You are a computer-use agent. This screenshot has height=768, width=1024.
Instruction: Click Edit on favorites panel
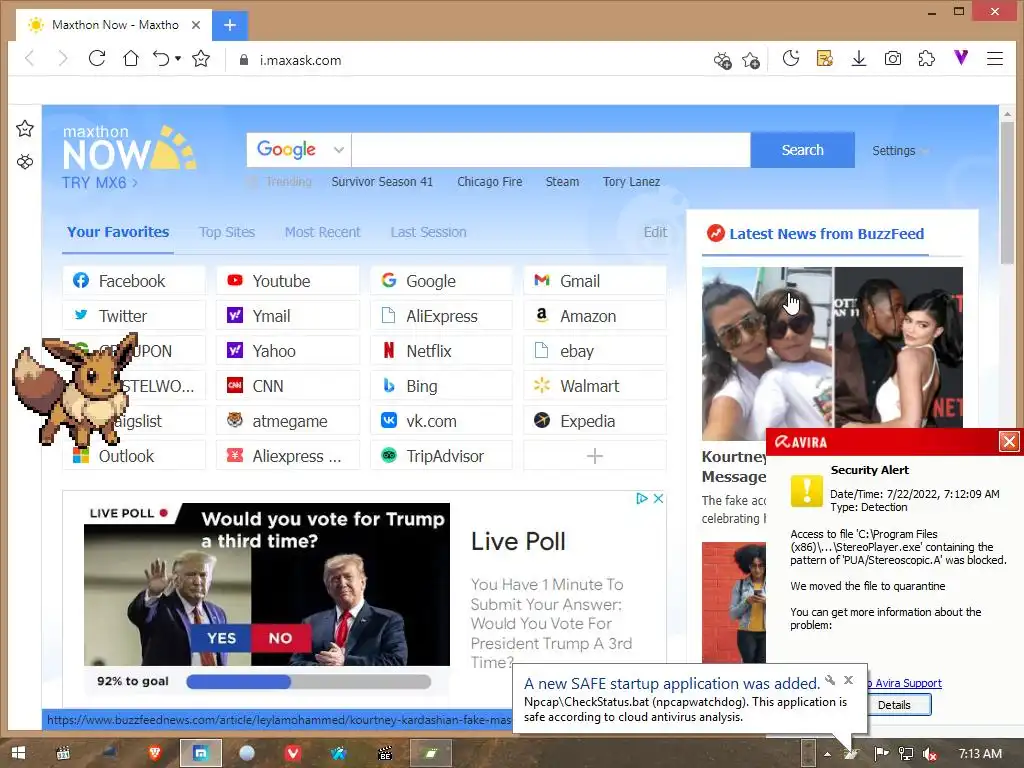point(655,232)
